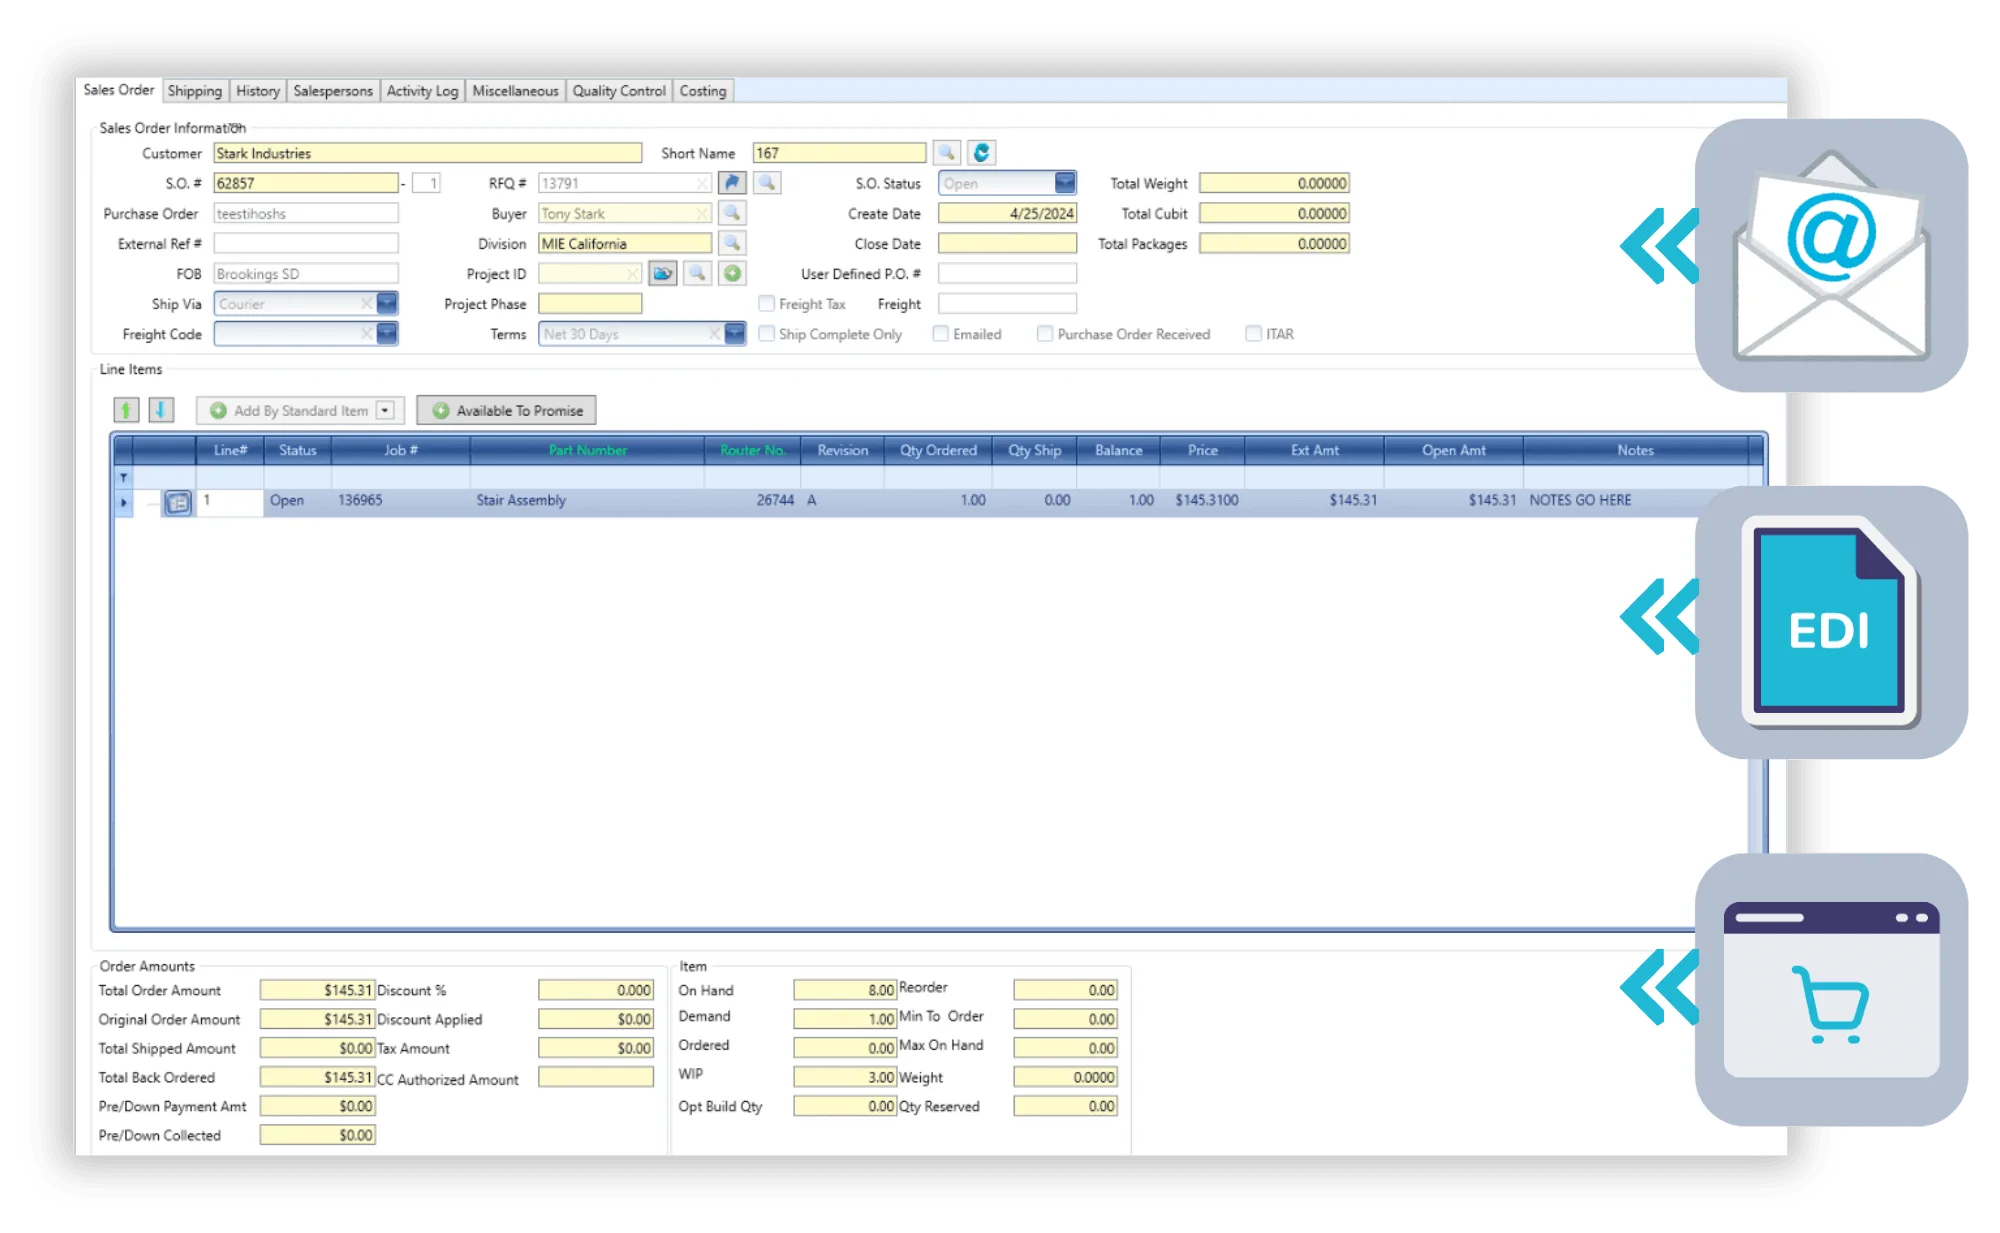
Task: Tick the Emailed checkbox
Action: (x=940, y=333)
